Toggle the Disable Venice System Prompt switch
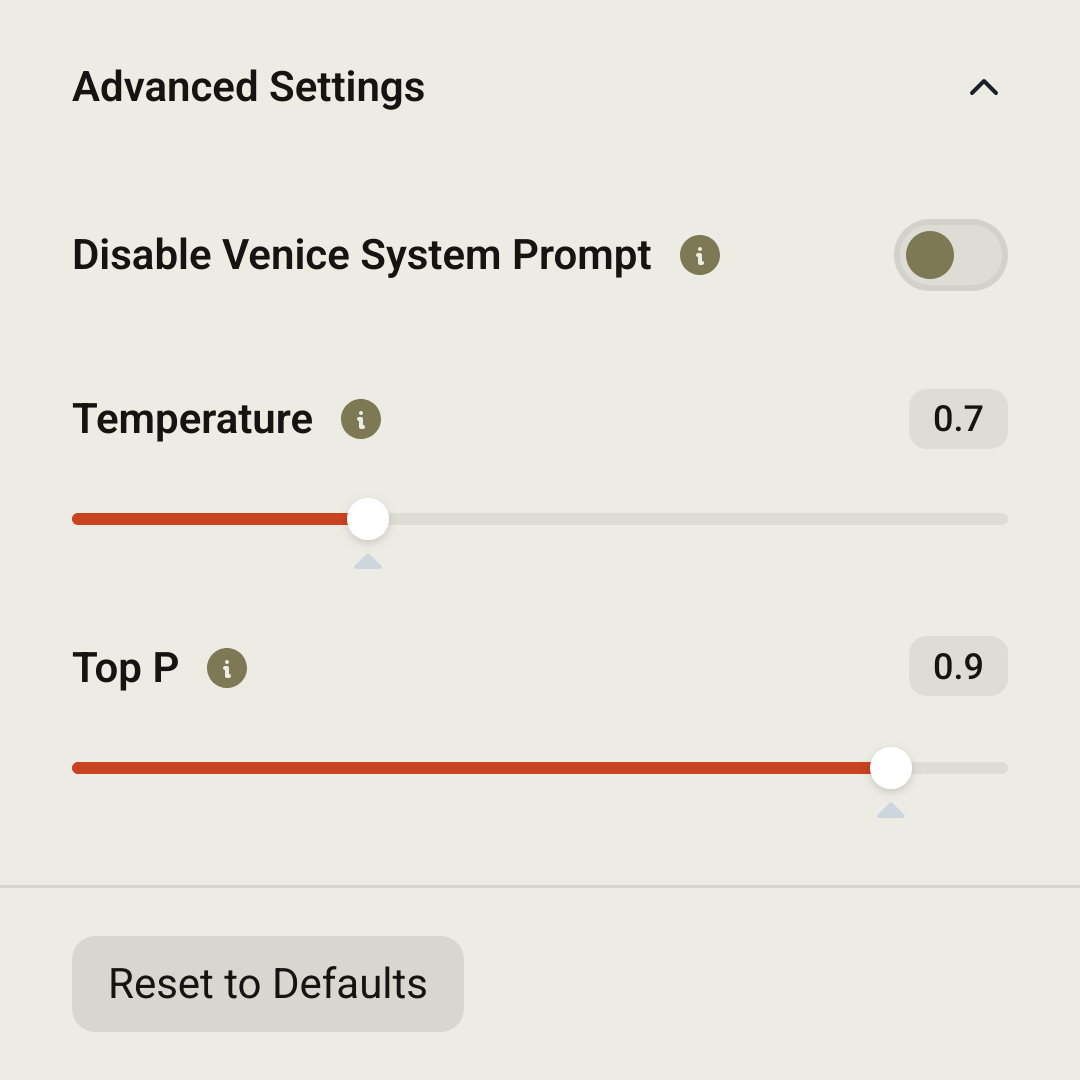Screen dimensions: 1080x1080 950,255
